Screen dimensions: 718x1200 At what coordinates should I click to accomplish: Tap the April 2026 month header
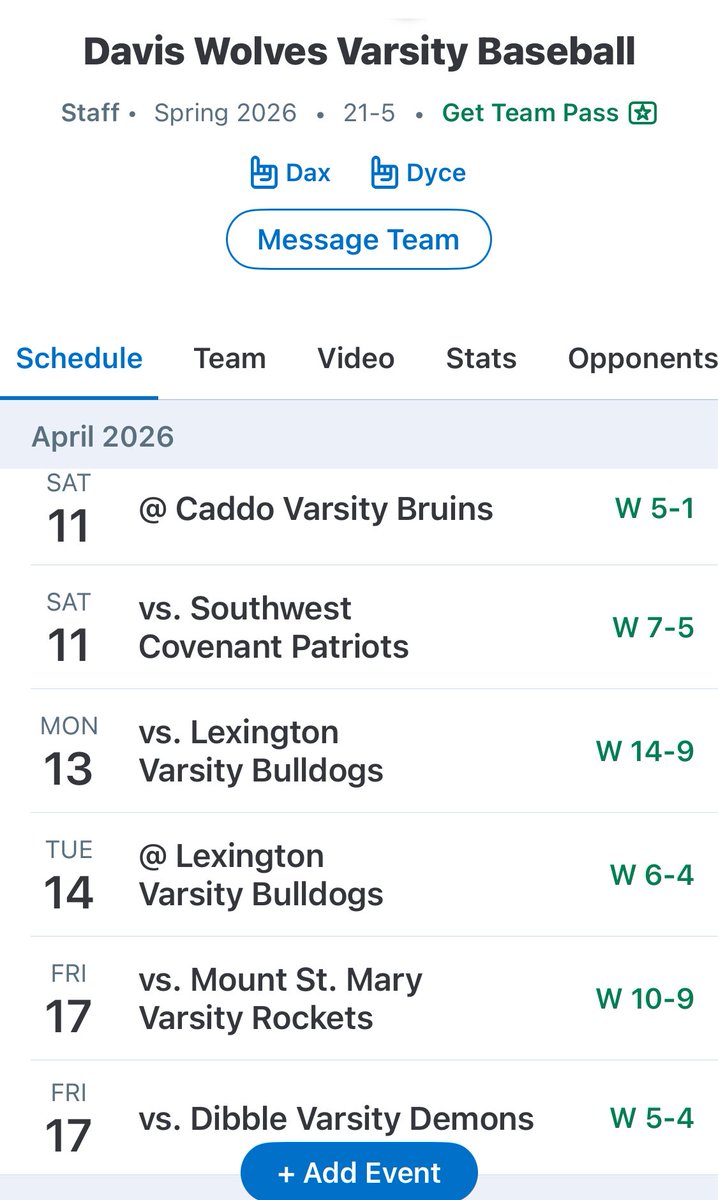click(x=359, y=436)
